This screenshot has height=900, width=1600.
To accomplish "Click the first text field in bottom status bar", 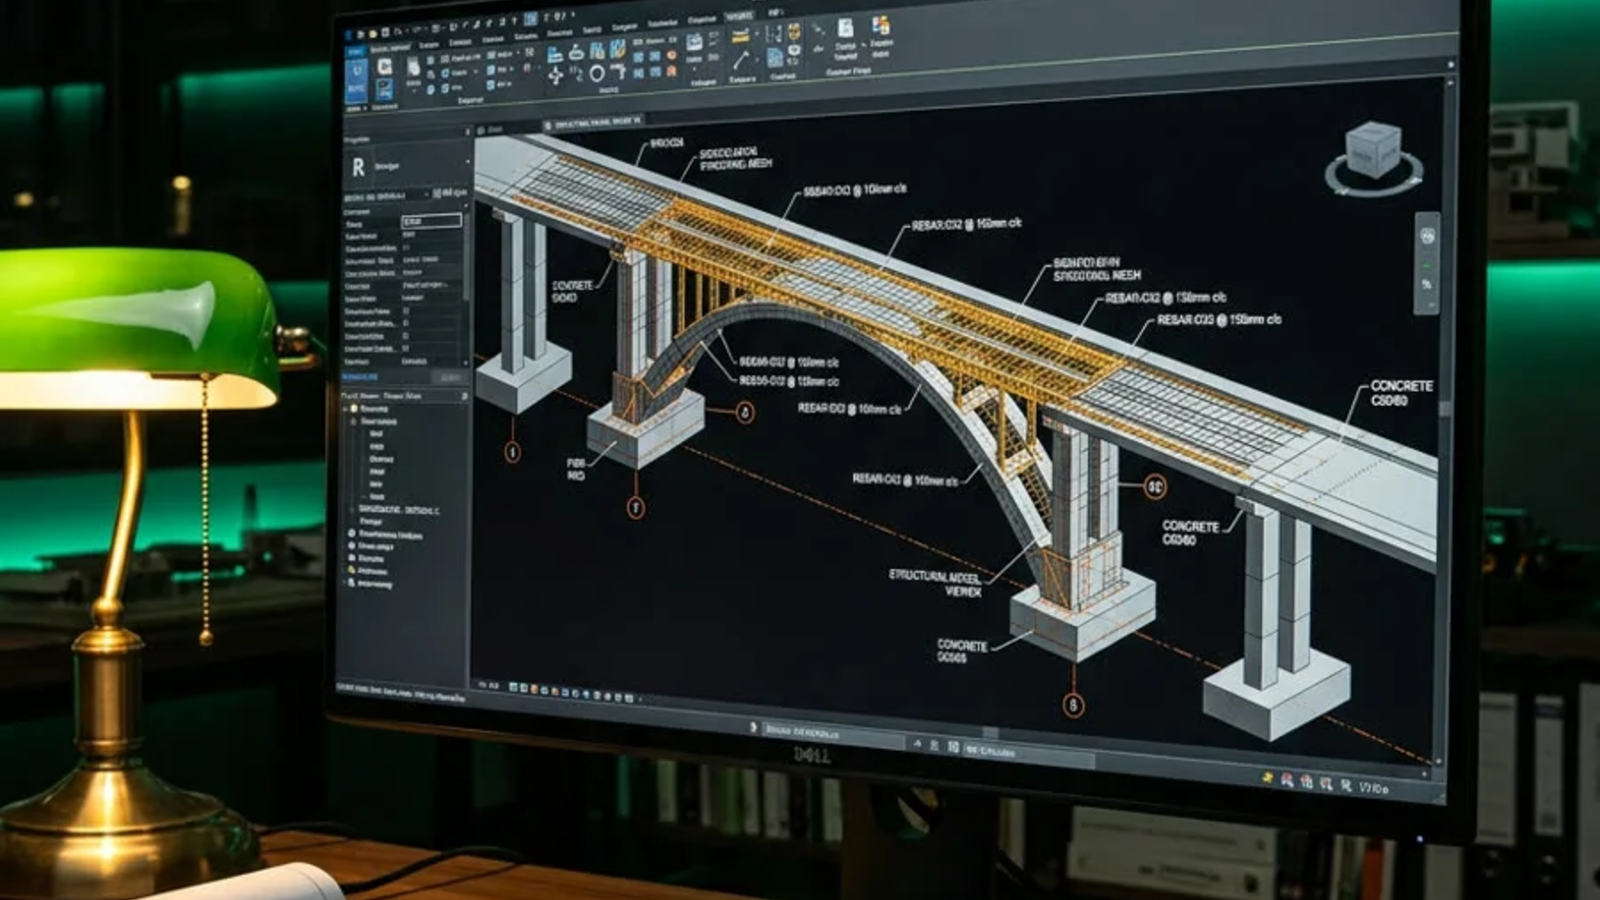I will 833,735.
